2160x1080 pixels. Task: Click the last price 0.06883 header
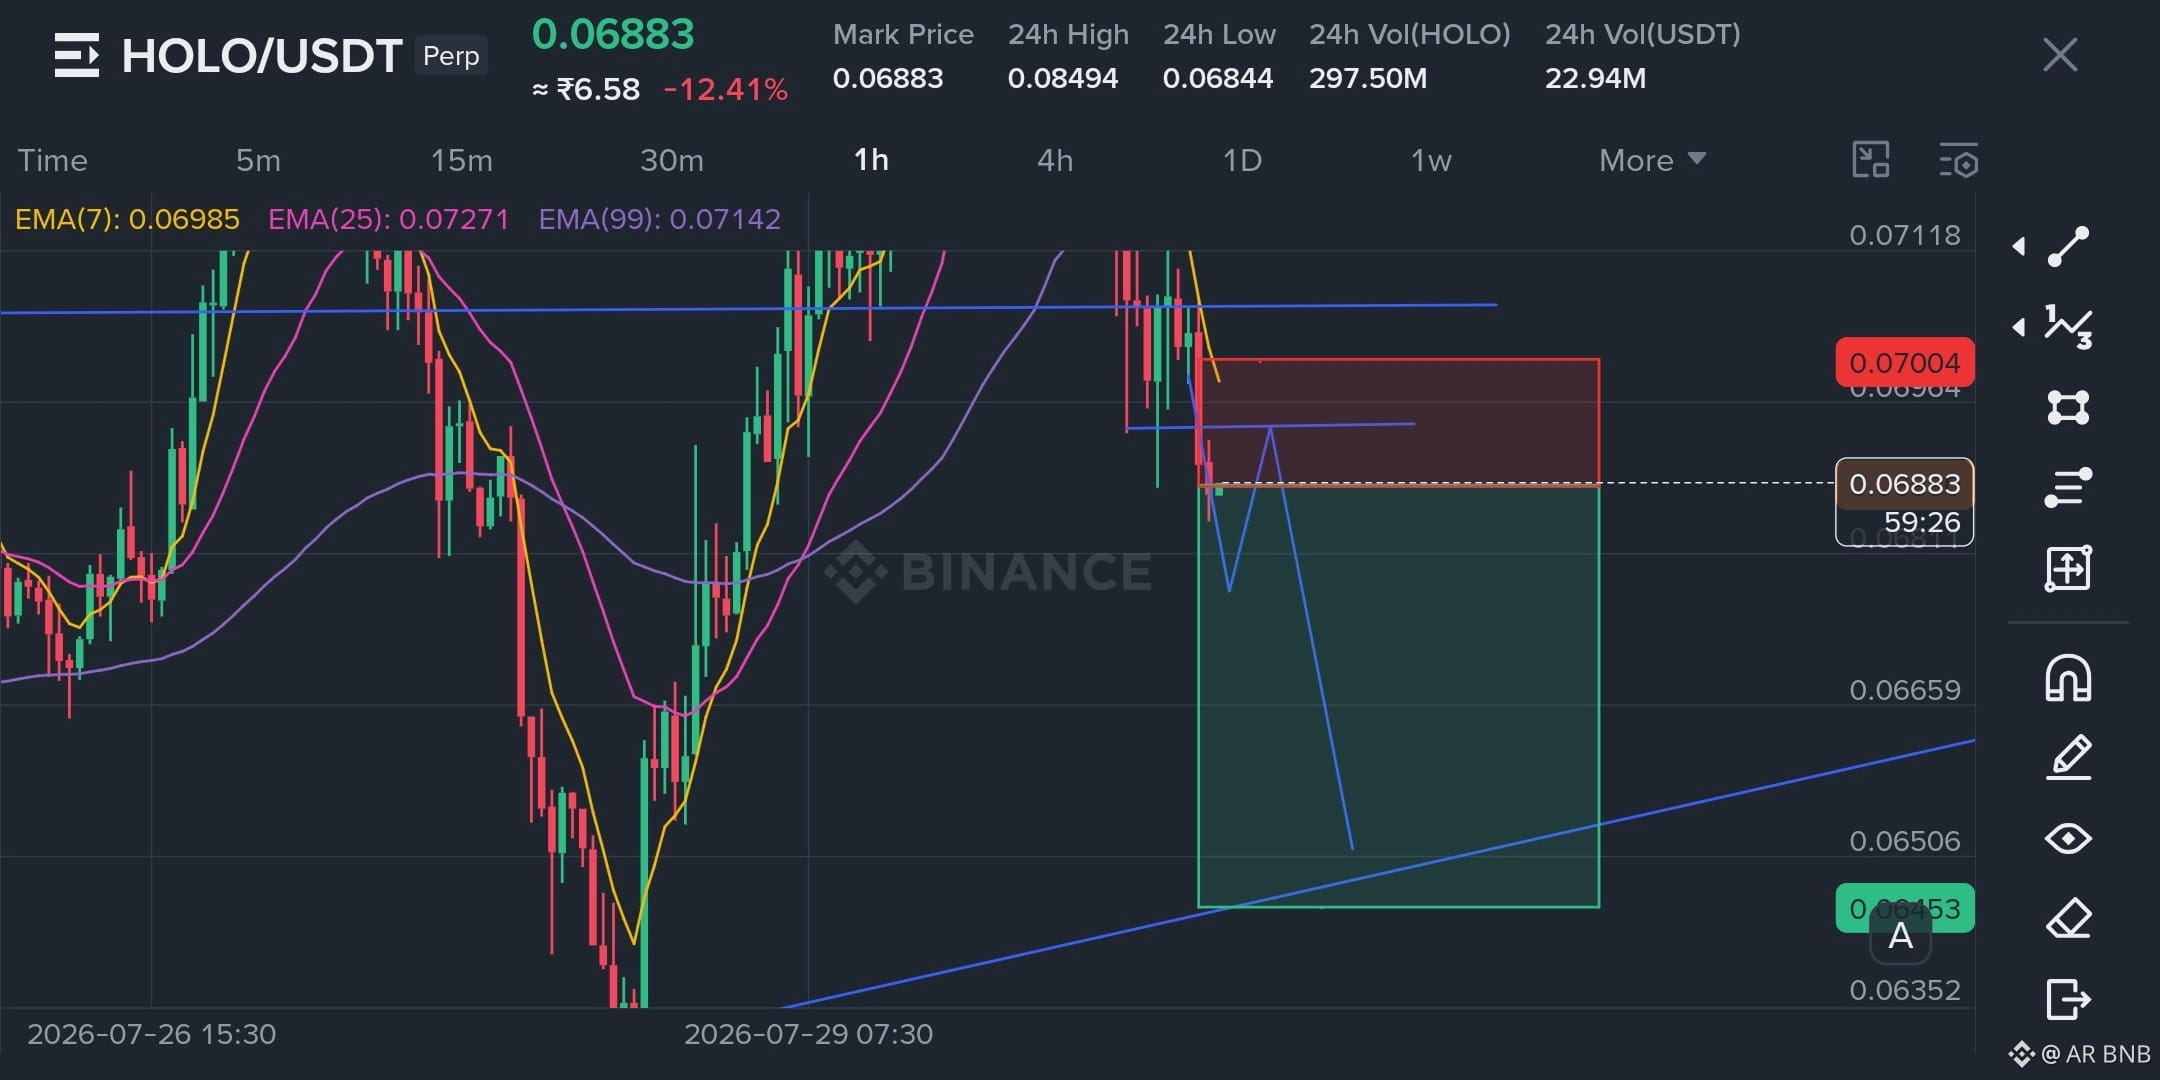613,34
